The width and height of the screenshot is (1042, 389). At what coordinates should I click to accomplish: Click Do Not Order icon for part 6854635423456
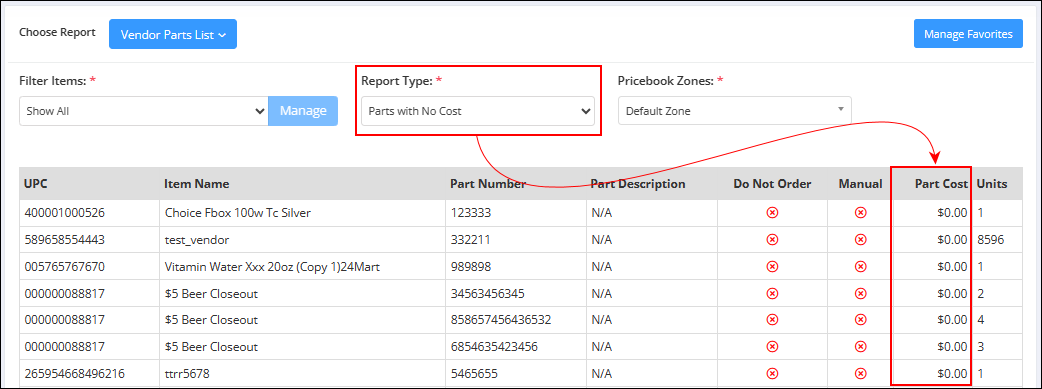(x=772, y=347)
